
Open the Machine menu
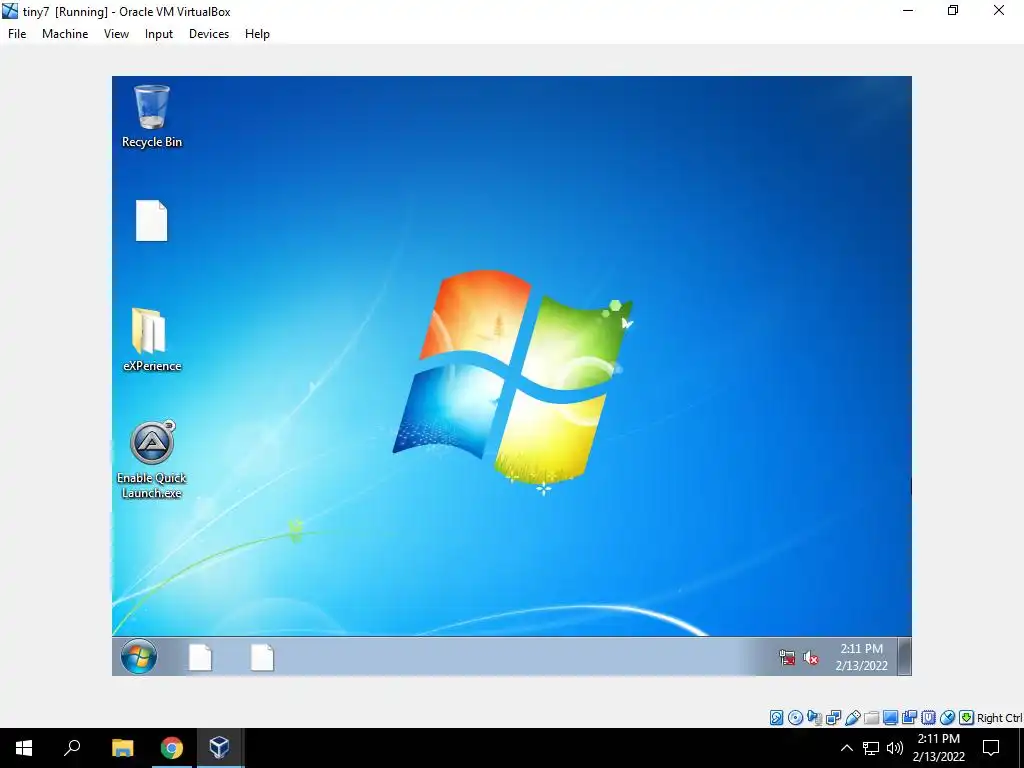65,34
